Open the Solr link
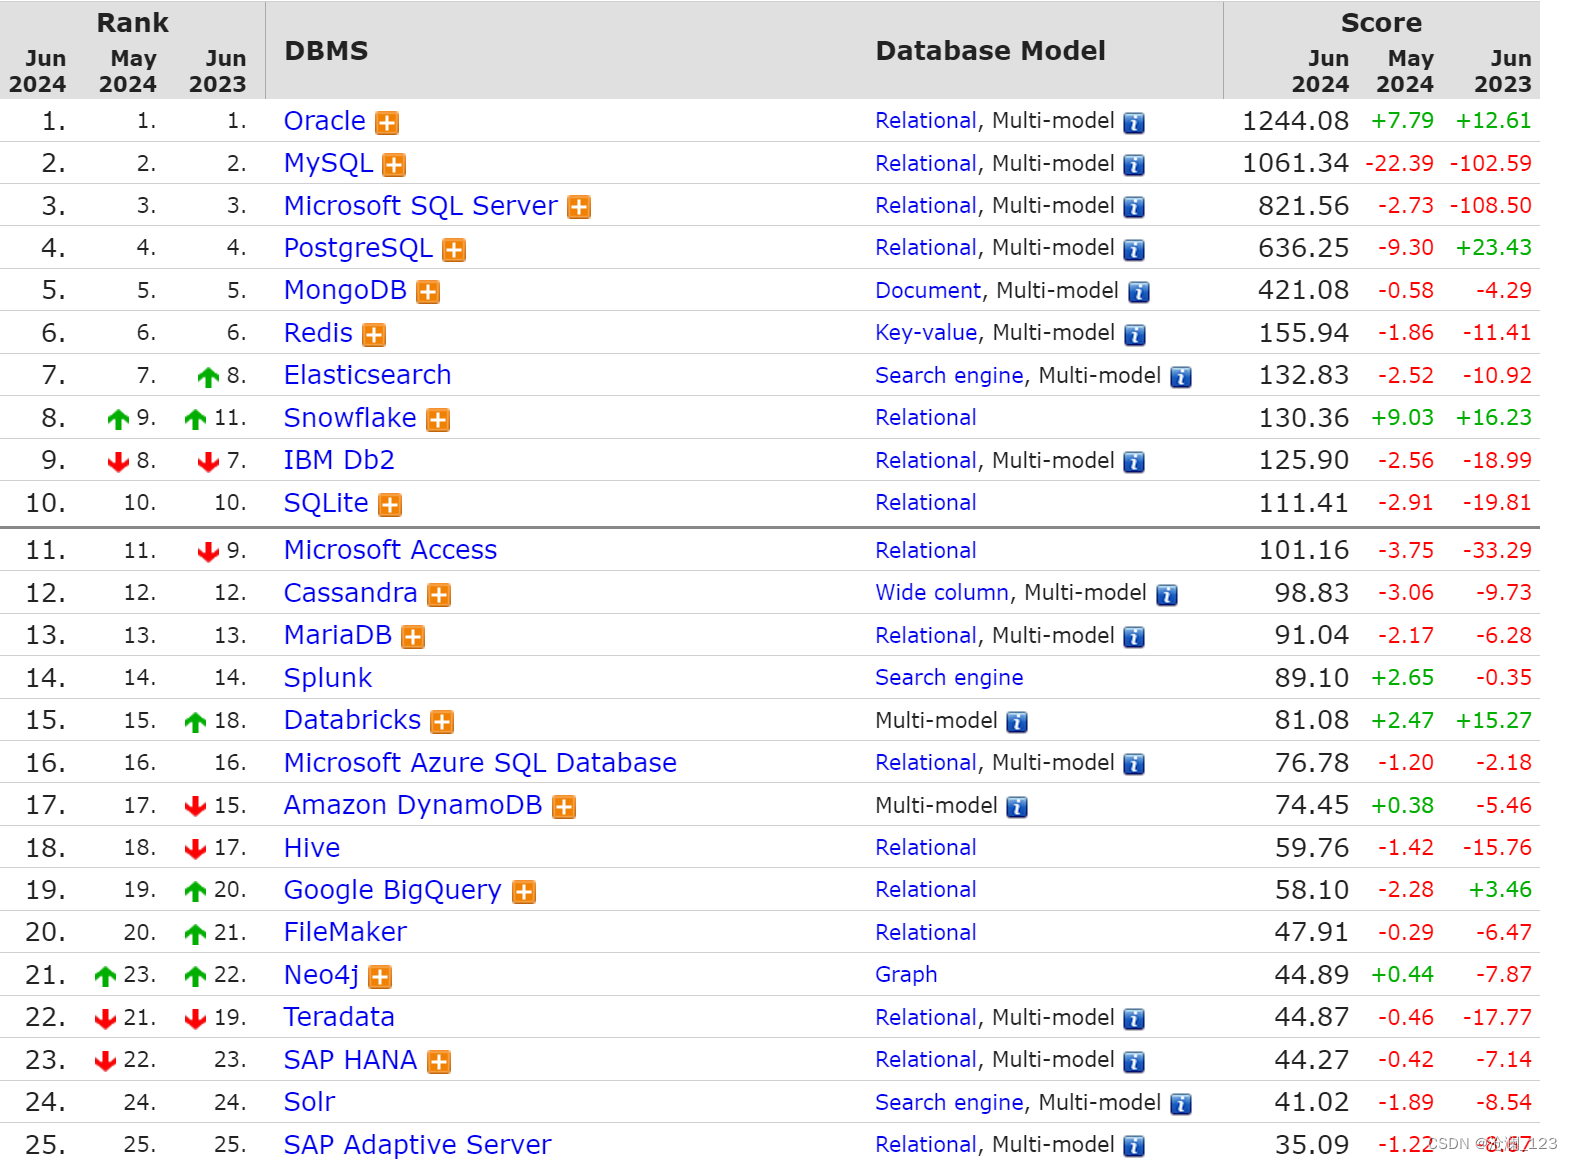Screen dimensions: 1572x1161 [309, 1102]
